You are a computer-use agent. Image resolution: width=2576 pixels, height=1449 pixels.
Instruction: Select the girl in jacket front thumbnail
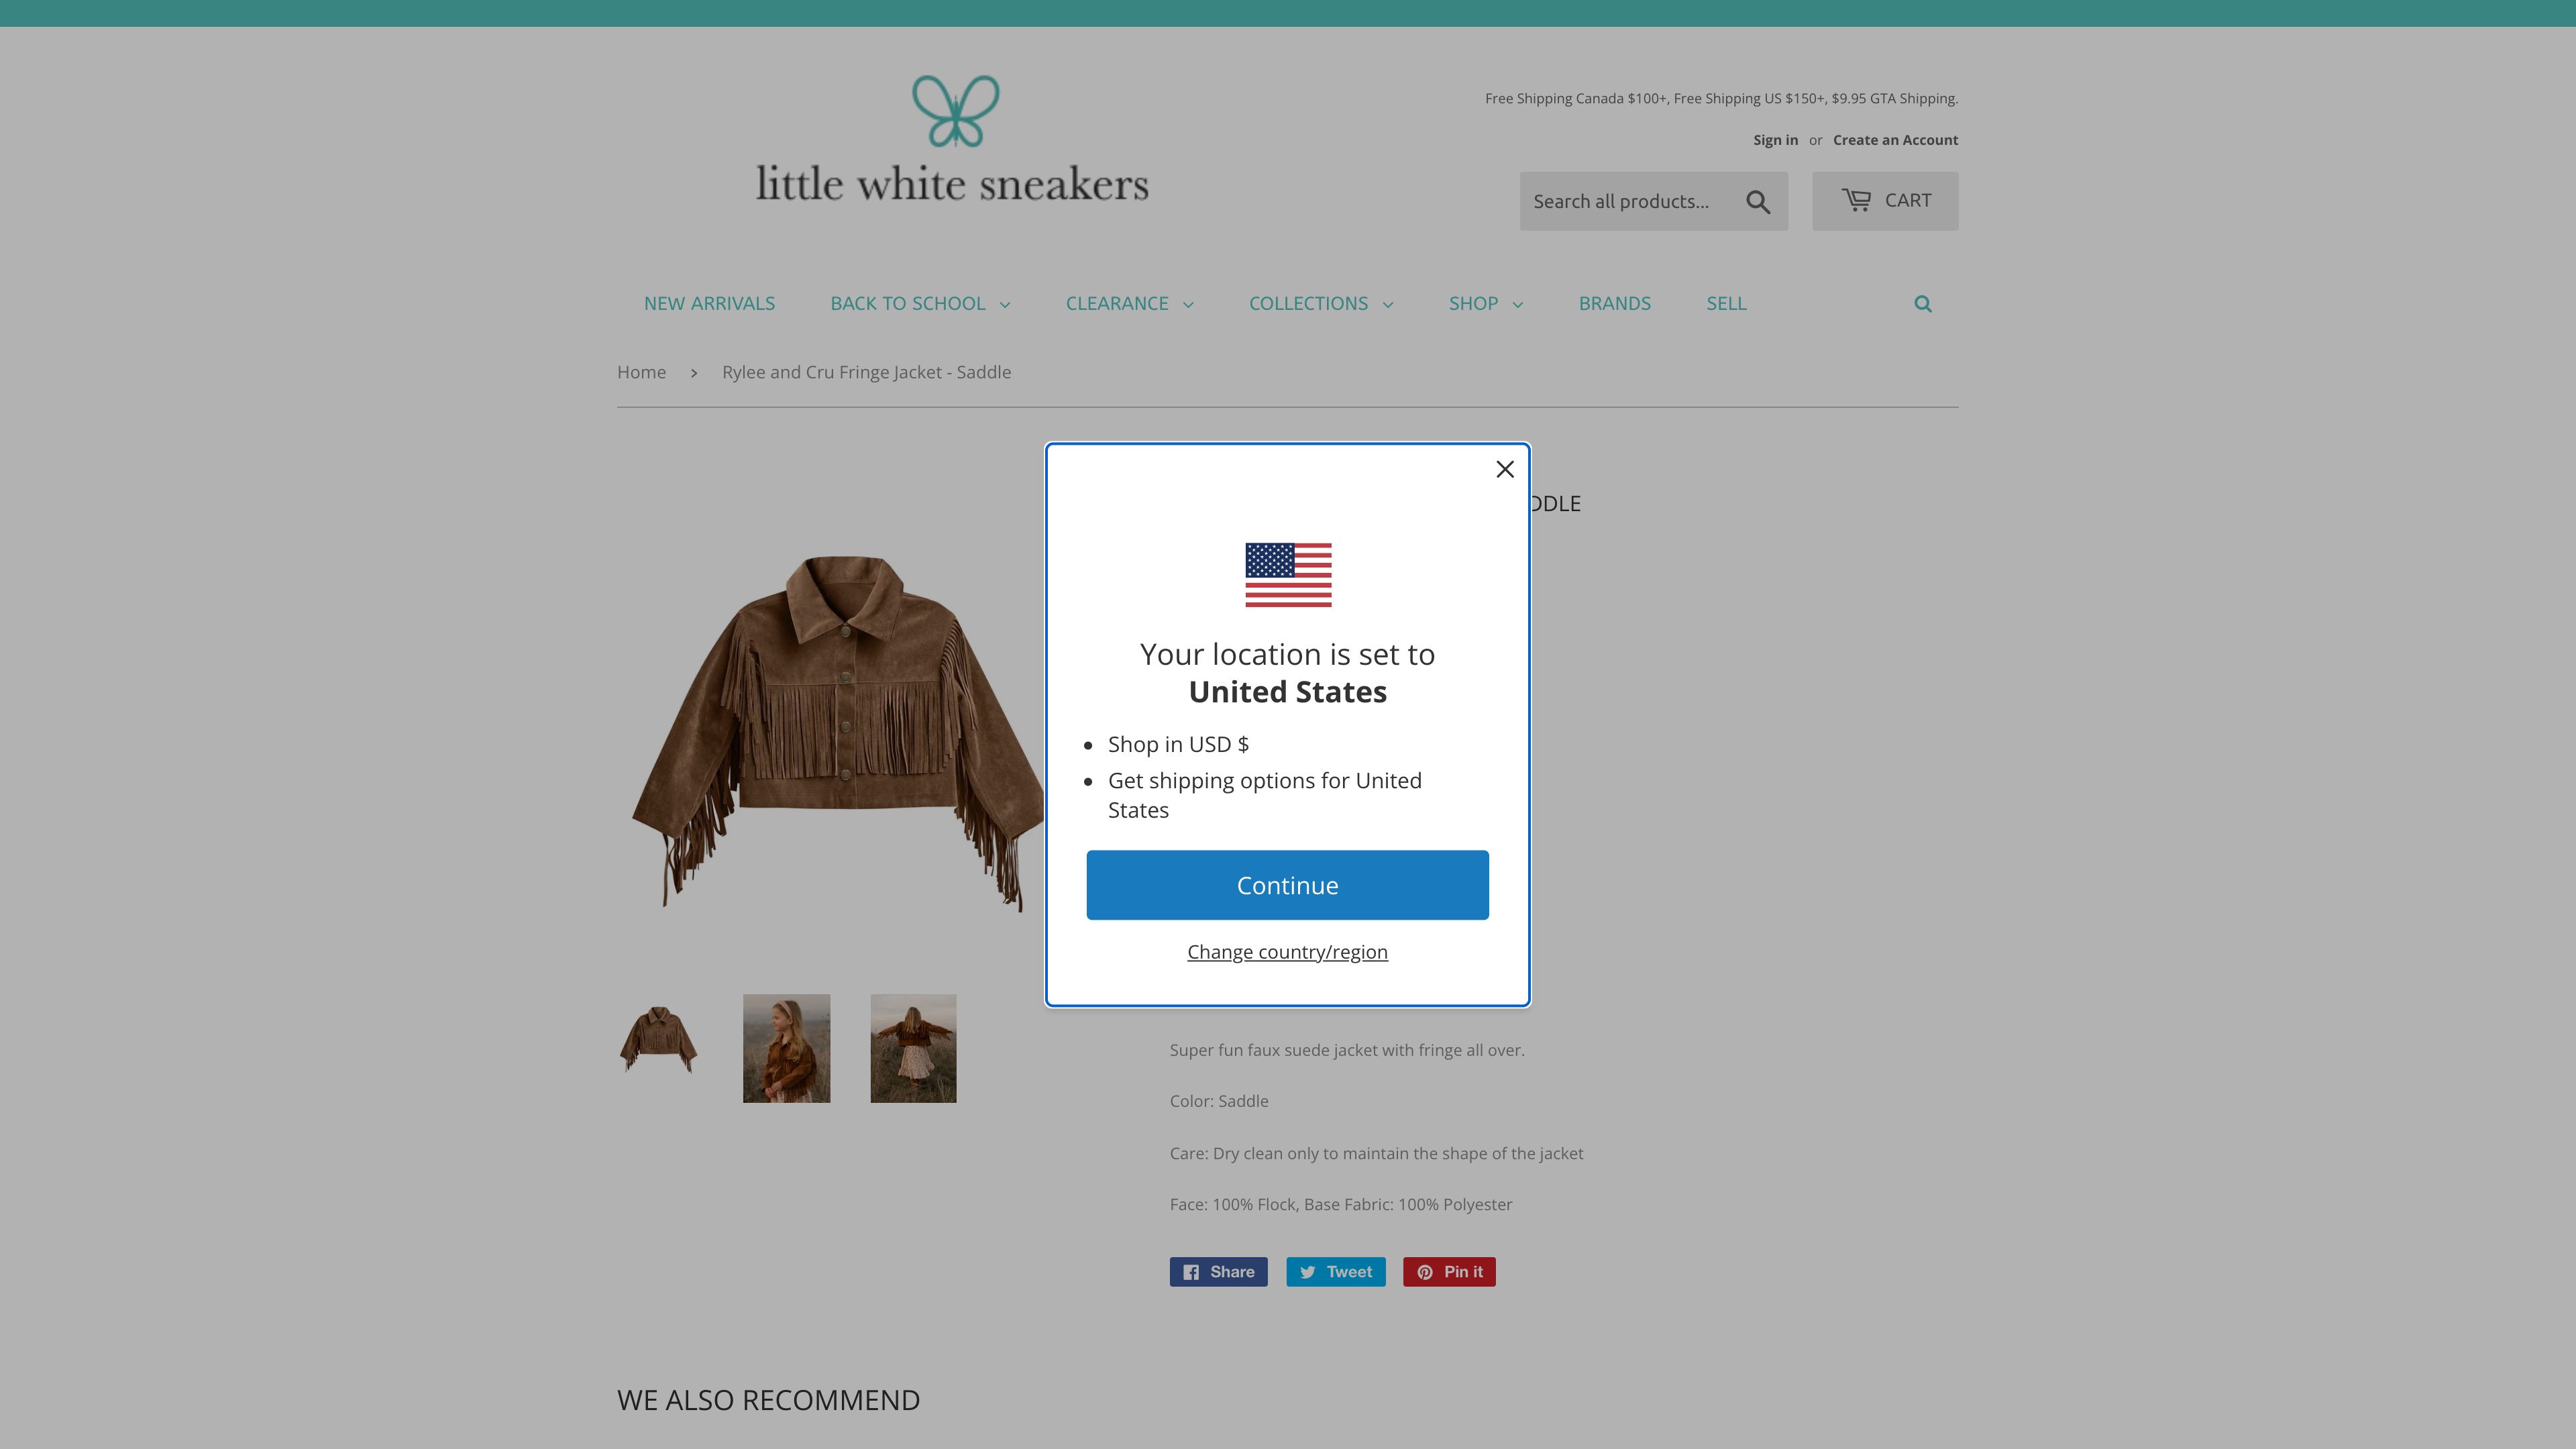click(786, 1048)
